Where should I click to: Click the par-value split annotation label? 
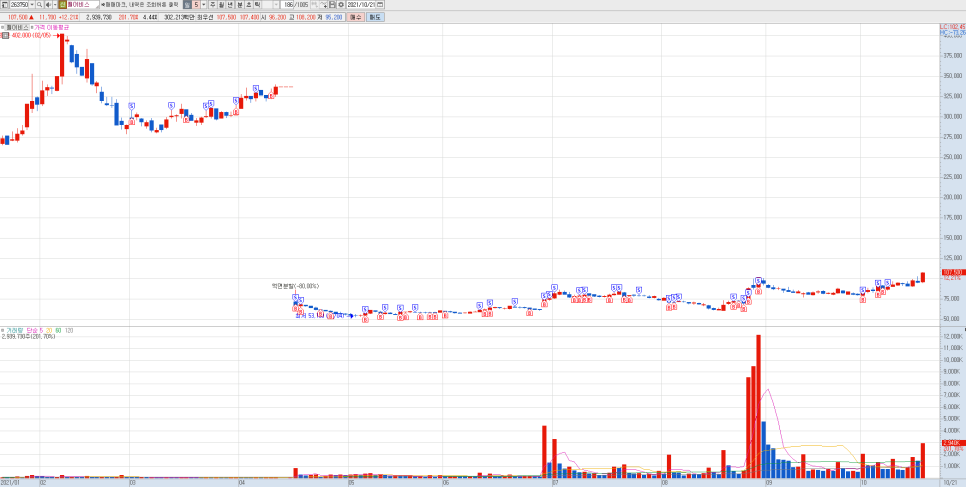tap(297, 285)
